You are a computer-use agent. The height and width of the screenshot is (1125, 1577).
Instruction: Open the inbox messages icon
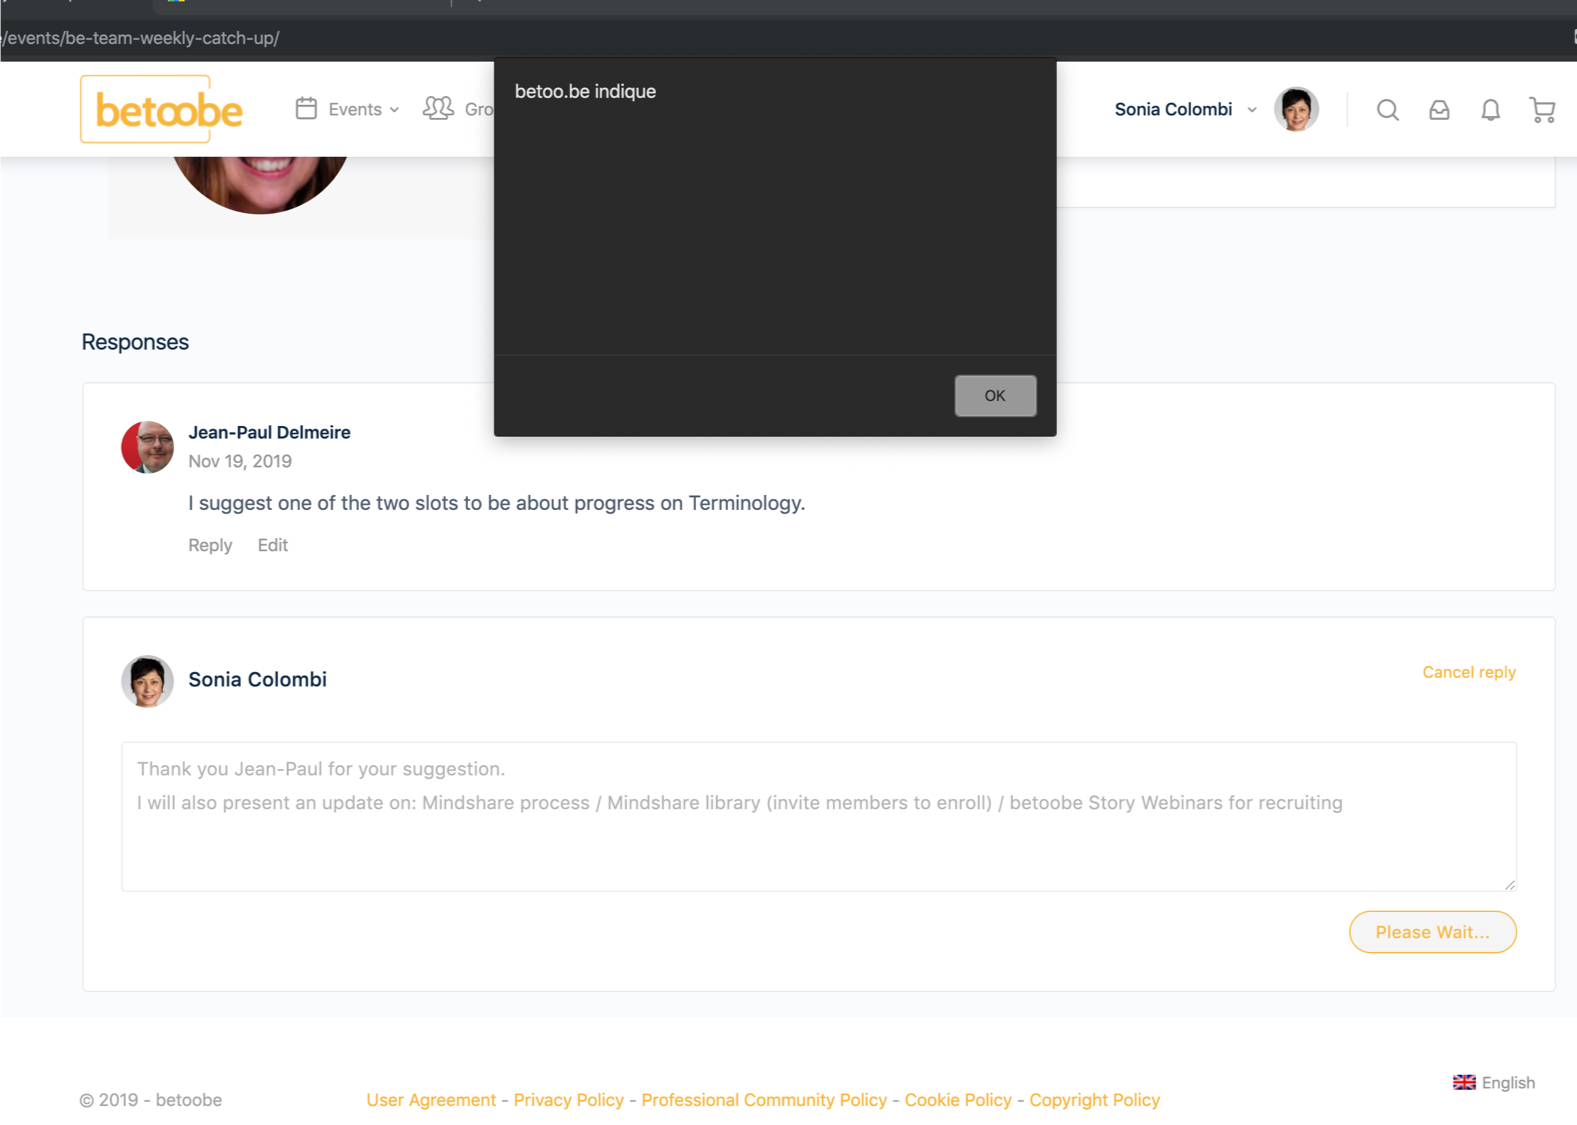(x=1439, y=110)
